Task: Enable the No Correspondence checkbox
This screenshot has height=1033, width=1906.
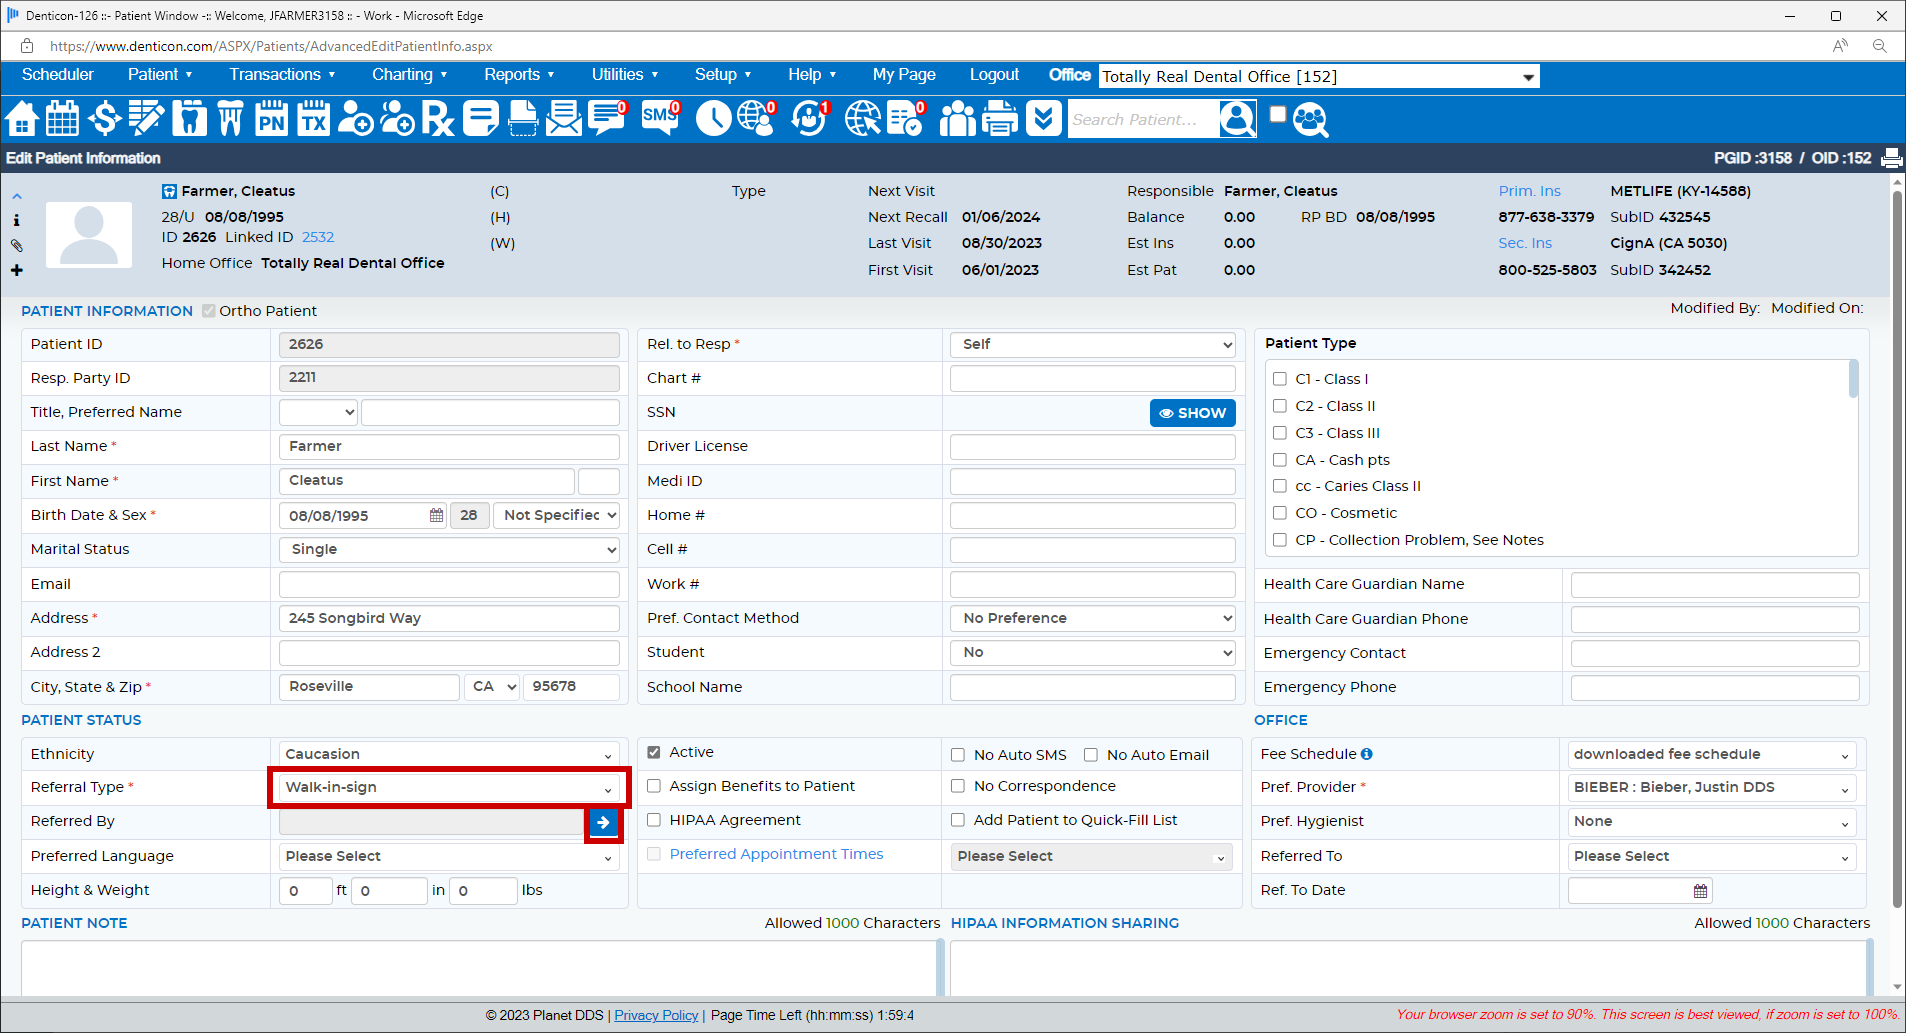Action: pyautogui.click(x=958, y=786)
